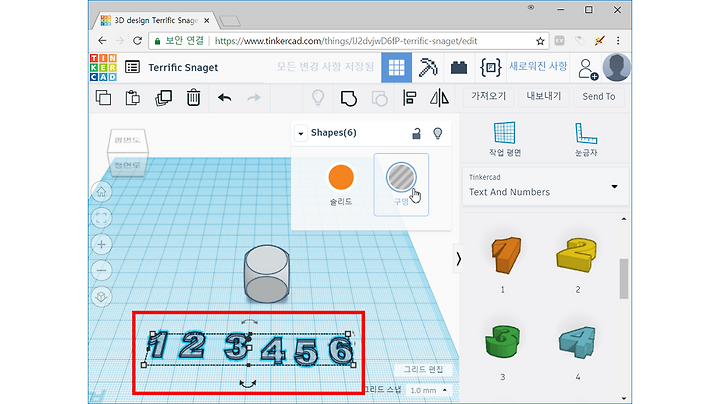Collapse the shapes side panel chevron
Image resolution: width=720 pixels, height=404 pixels.
458,259
